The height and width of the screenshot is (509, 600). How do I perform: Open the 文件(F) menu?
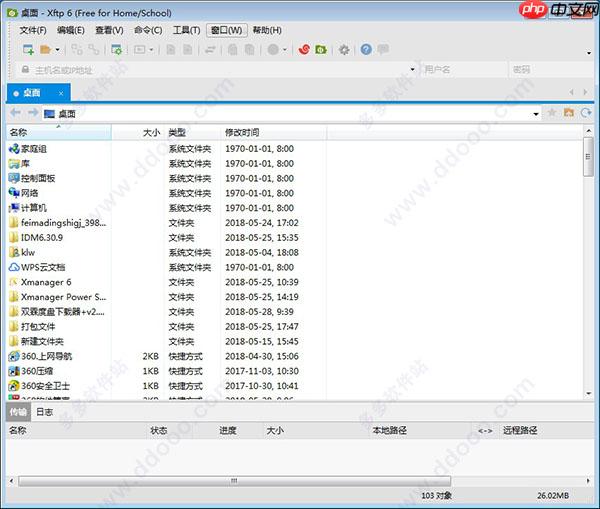pyautogui.click(x=33, y=30)
